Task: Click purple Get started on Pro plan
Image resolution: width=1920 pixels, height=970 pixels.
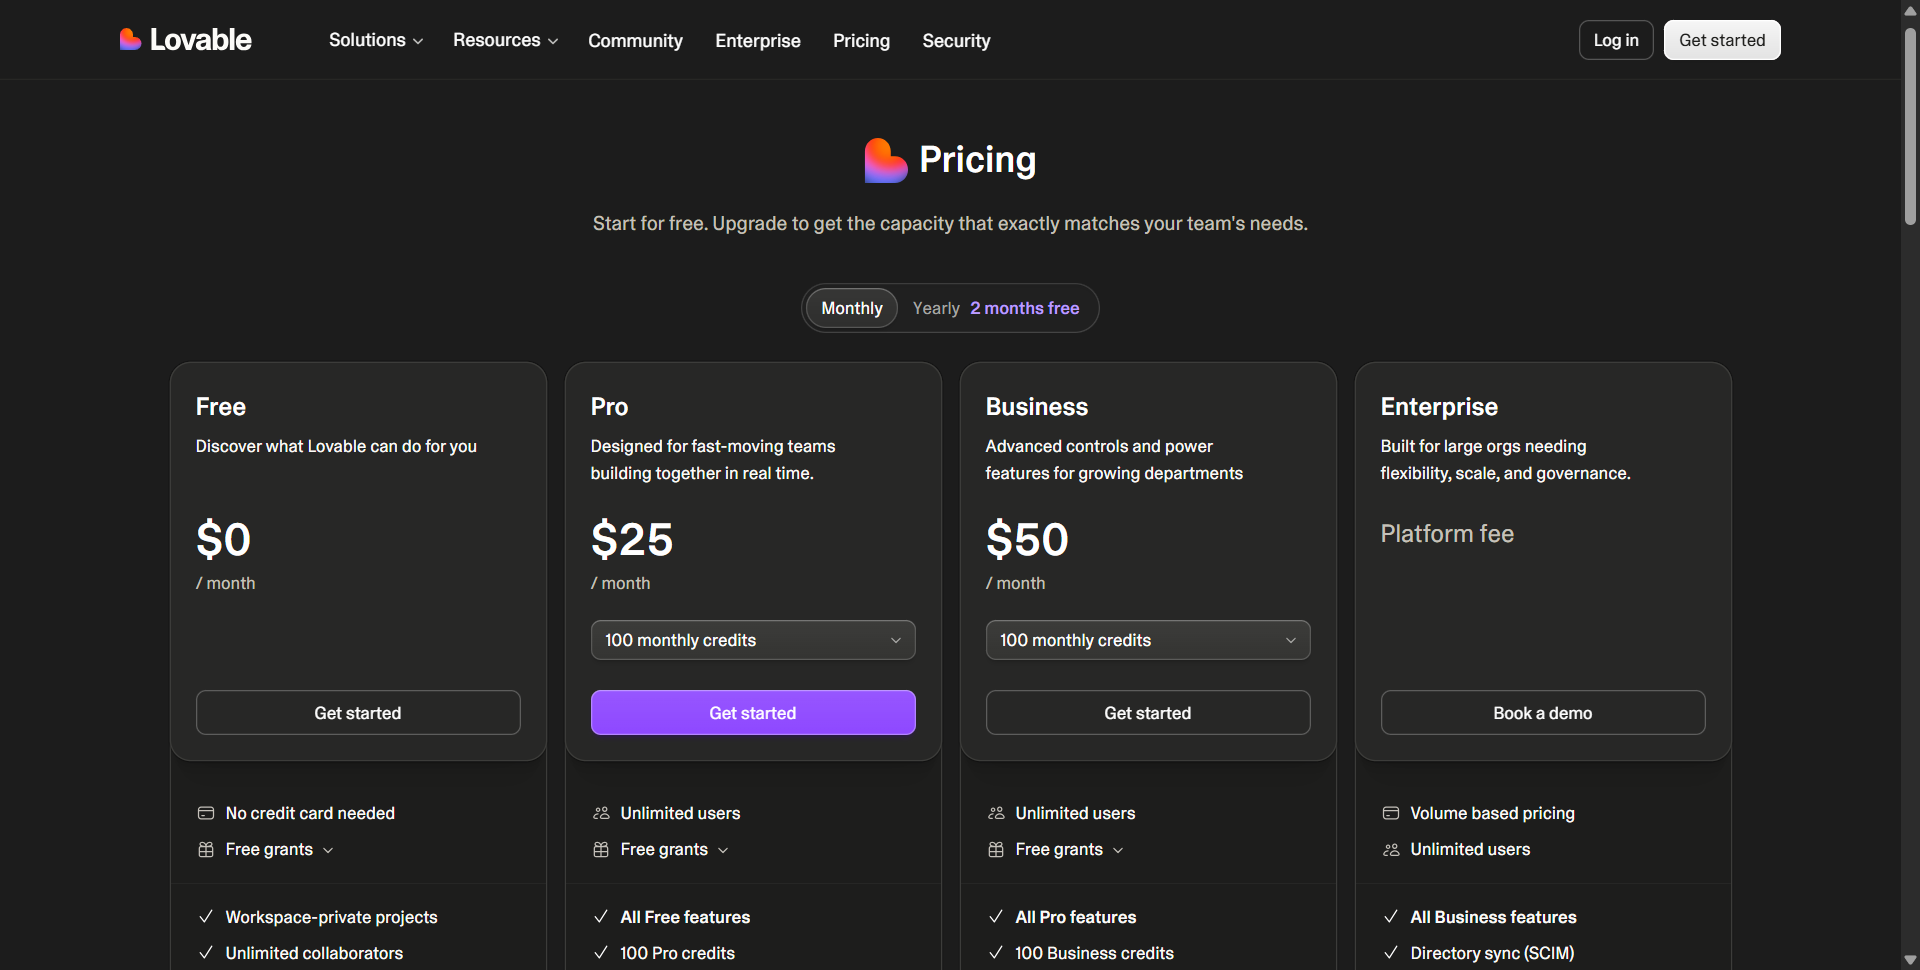Action: coord(753,713)
